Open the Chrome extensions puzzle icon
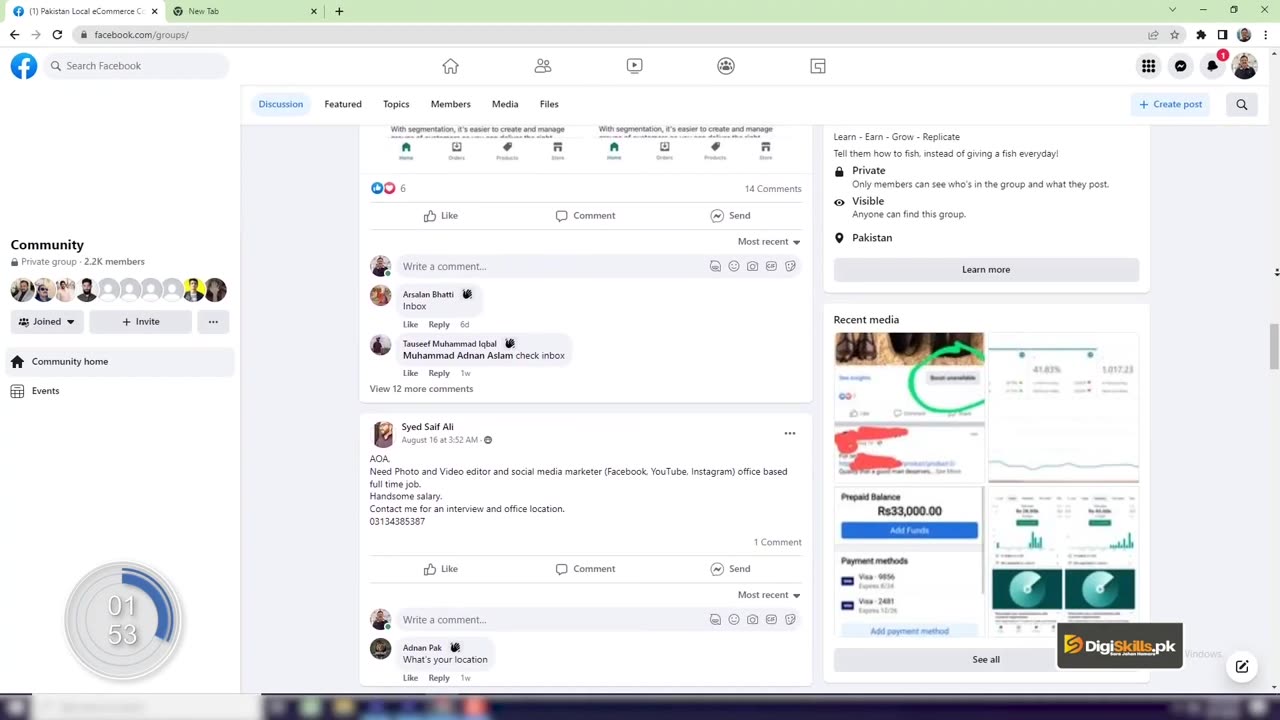 1201,35
